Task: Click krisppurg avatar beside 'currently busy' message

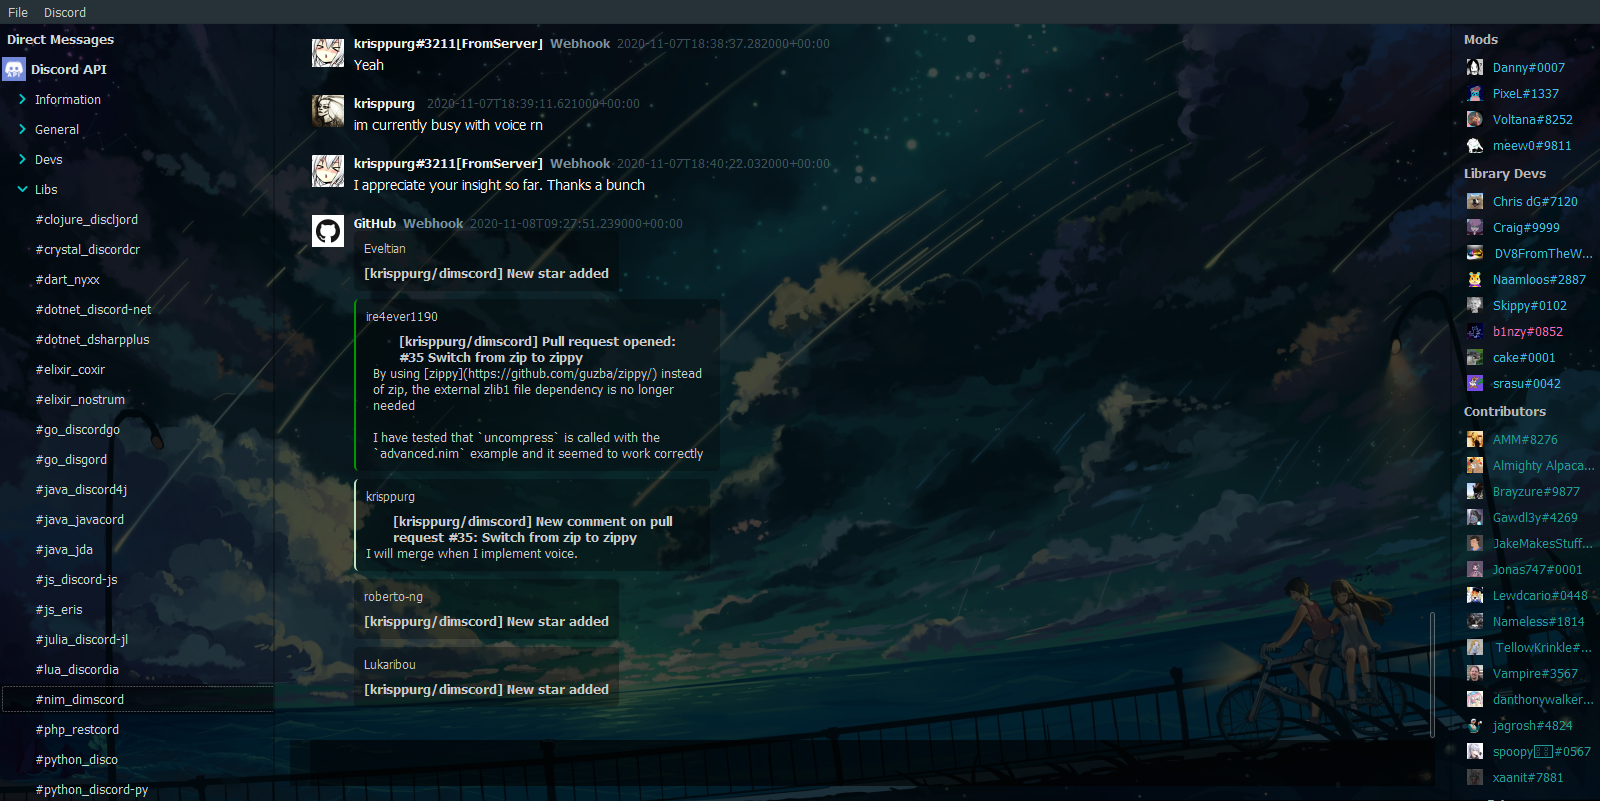Action: click(x=328, y=111)
